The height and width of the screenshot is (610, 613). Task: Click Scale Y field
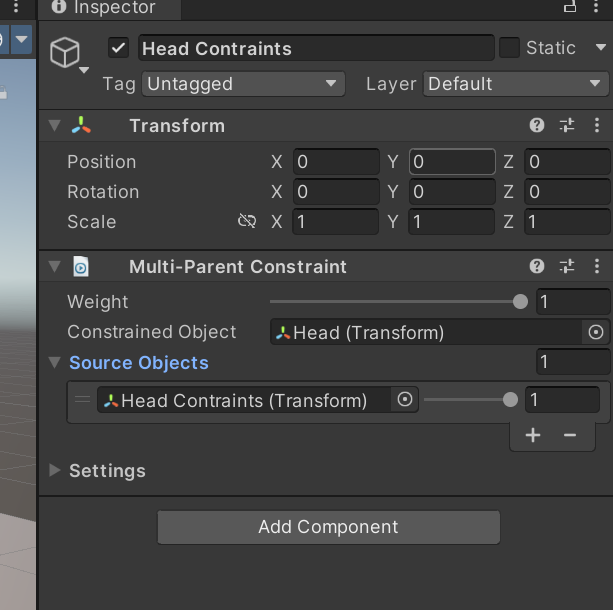452,222
